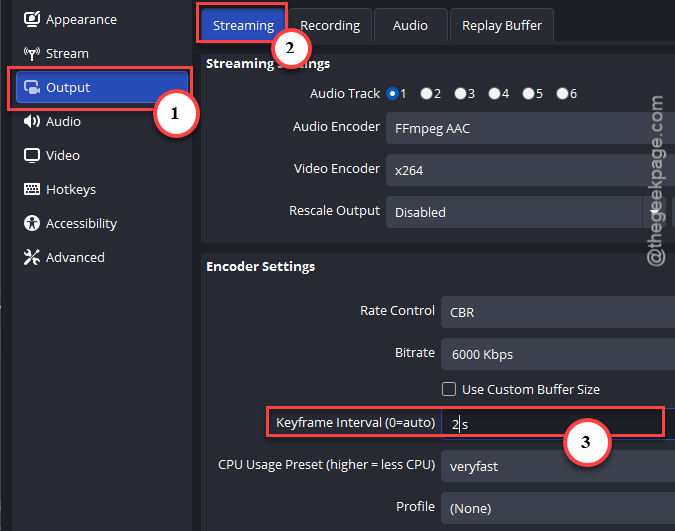
Task: Open the Profile dropdown
Action: click(558, 508)
